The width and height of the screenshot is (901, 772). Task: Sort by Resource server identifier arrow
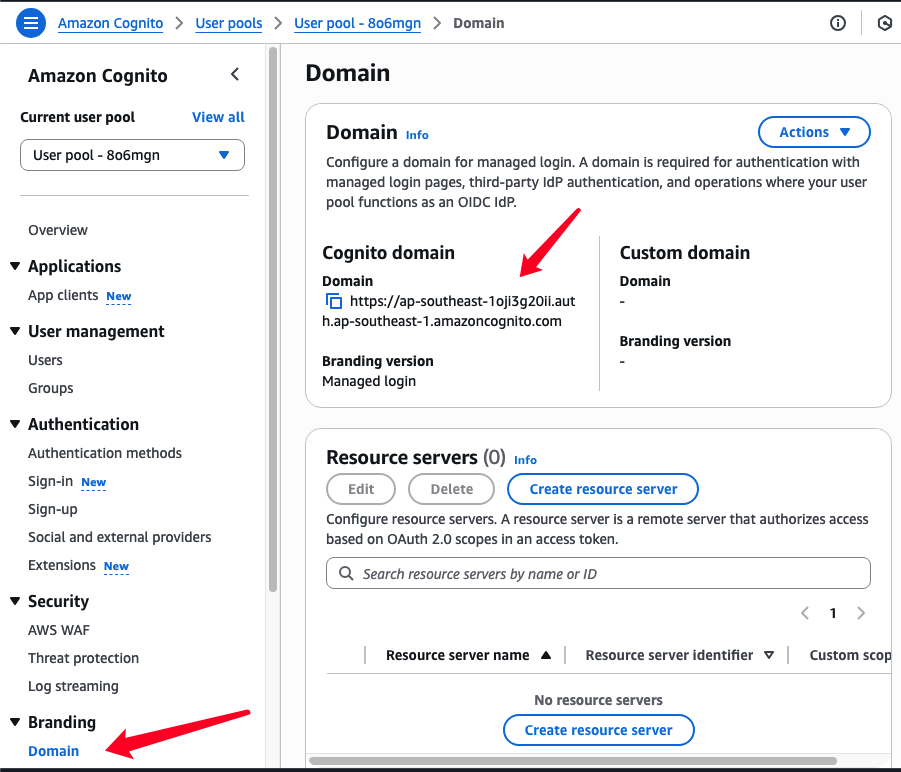tap(768, 655)
